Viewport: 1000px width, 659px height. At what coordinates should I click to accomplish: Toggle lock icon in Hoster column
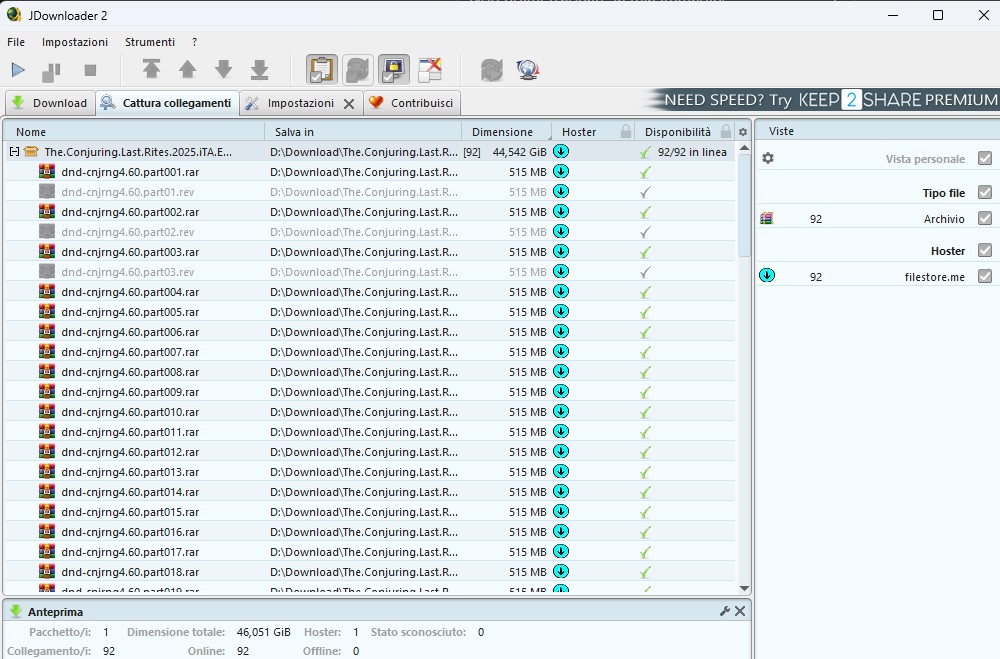coord(626,132)
